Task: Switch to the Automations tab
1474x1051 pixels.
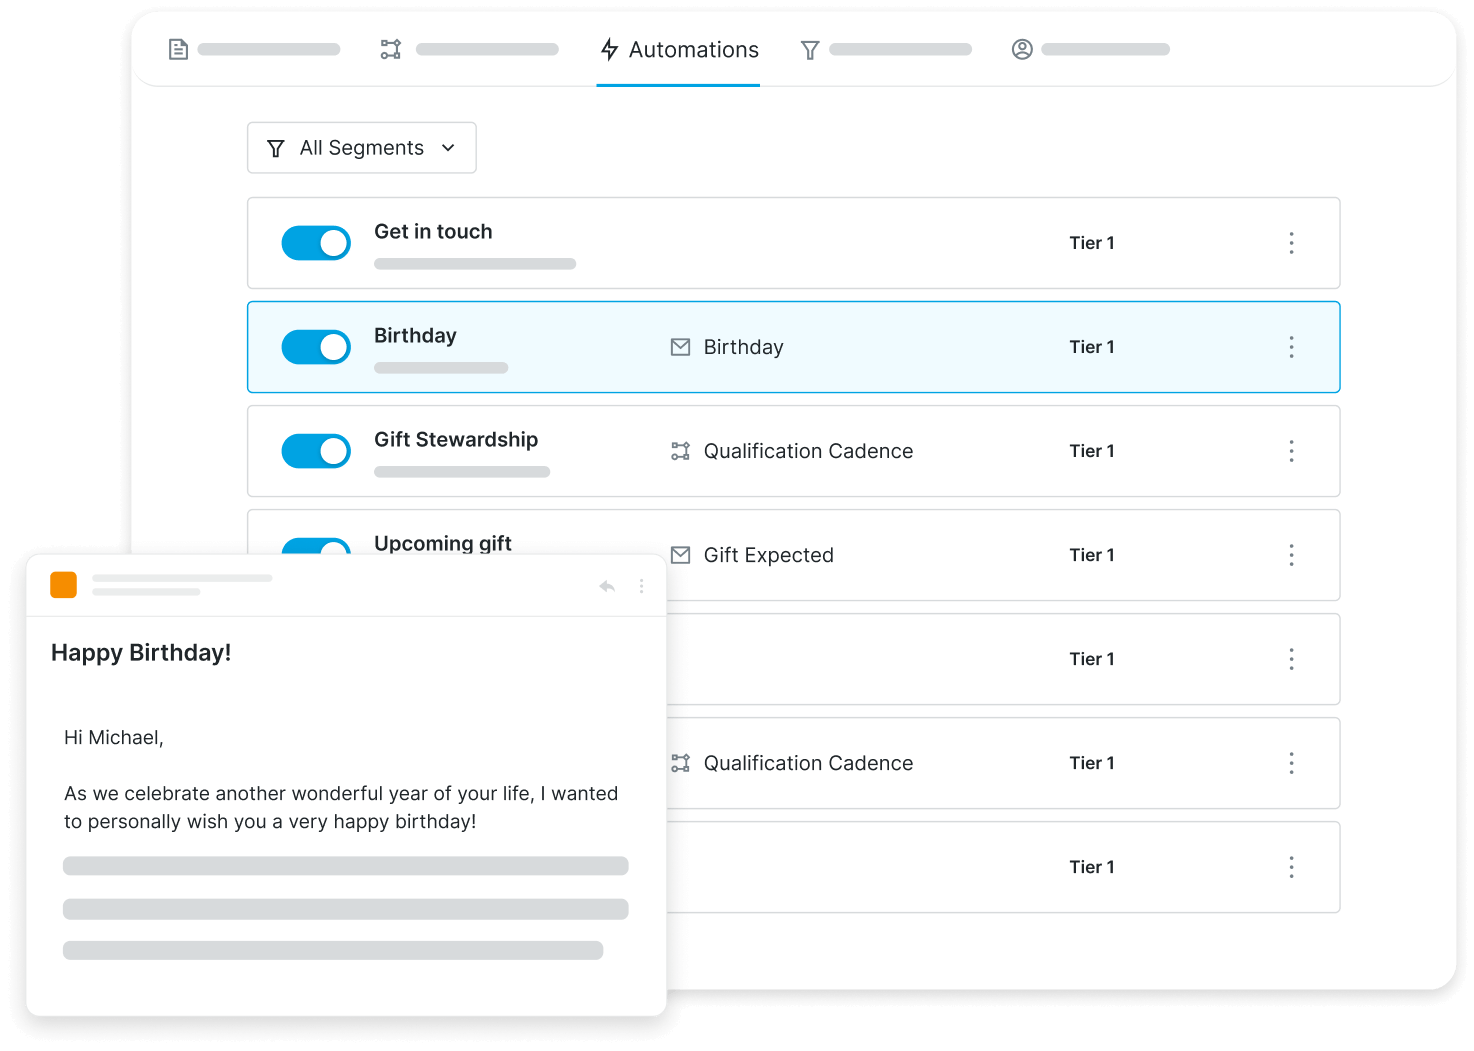Action: (679, 50)
